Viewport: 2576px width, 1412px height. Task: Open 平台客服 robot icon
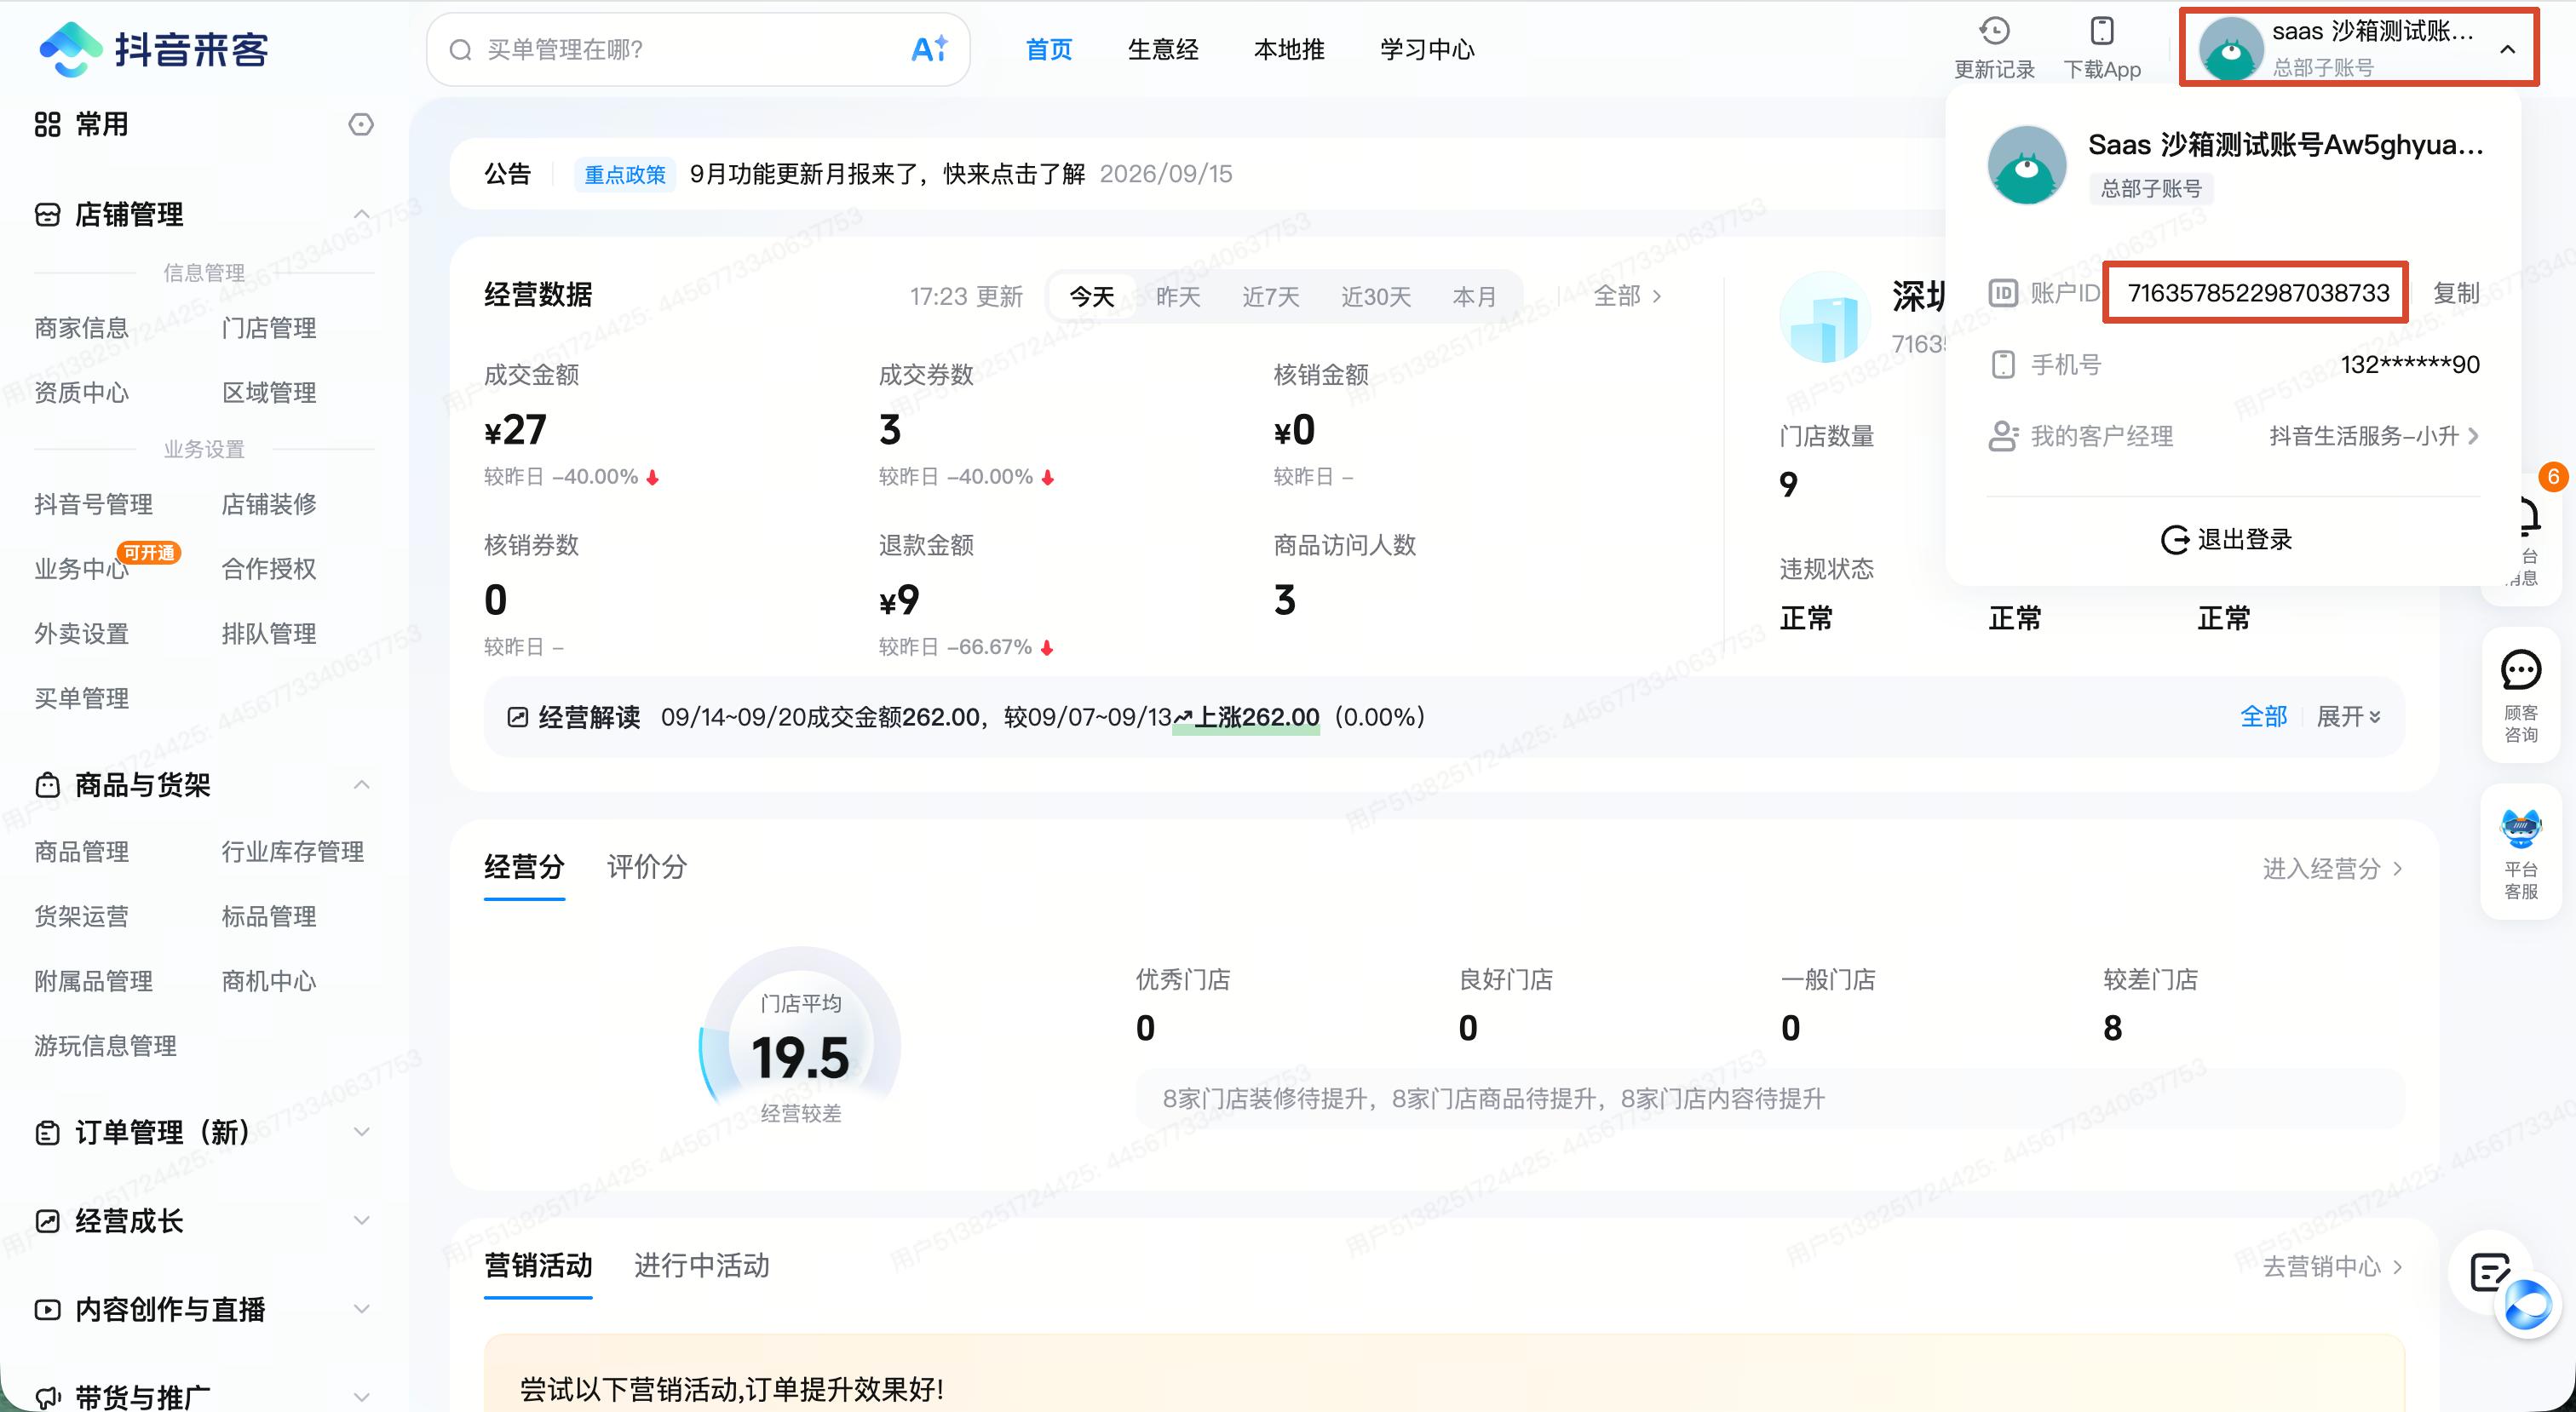pos(2521,829)
